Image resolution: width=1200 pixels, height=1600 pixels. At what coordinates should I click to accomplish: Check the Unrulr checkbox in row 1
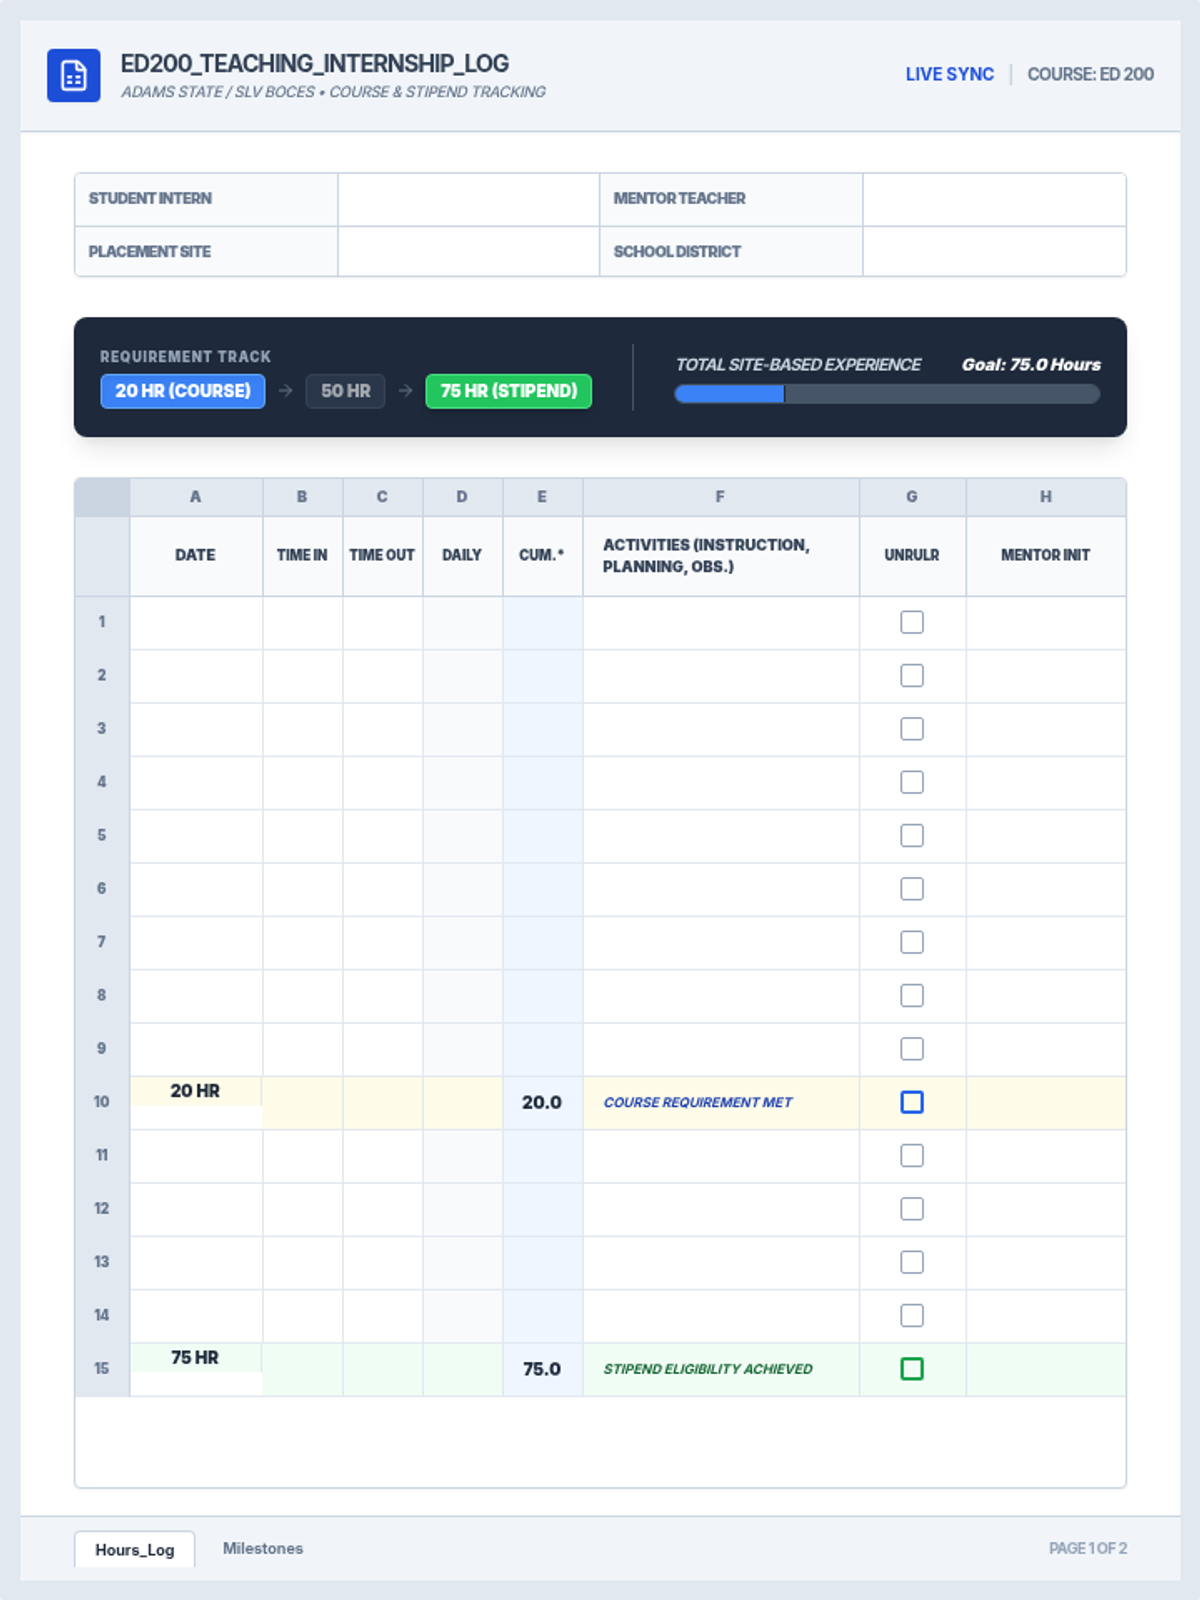pyautogui.click(x=911, y=622)
